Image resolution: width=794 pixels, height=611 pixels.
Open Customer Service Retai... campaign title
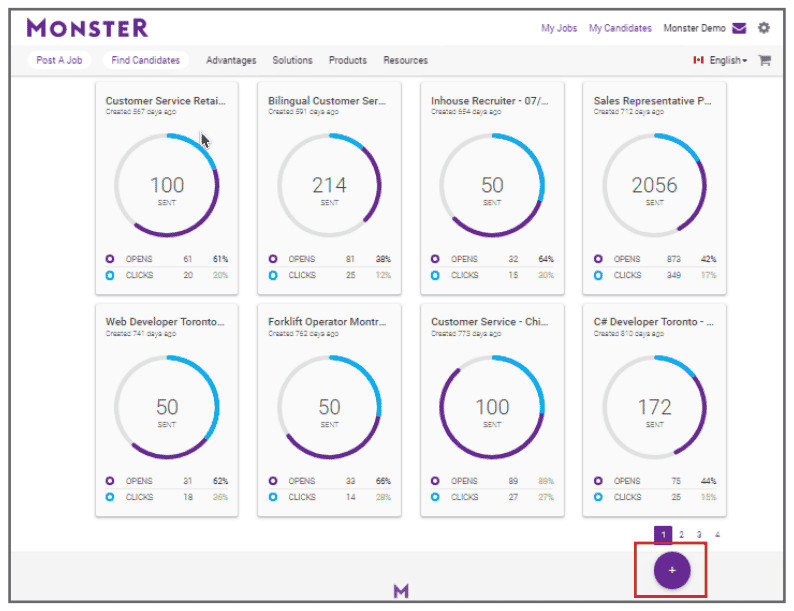[x=166, y=101]
